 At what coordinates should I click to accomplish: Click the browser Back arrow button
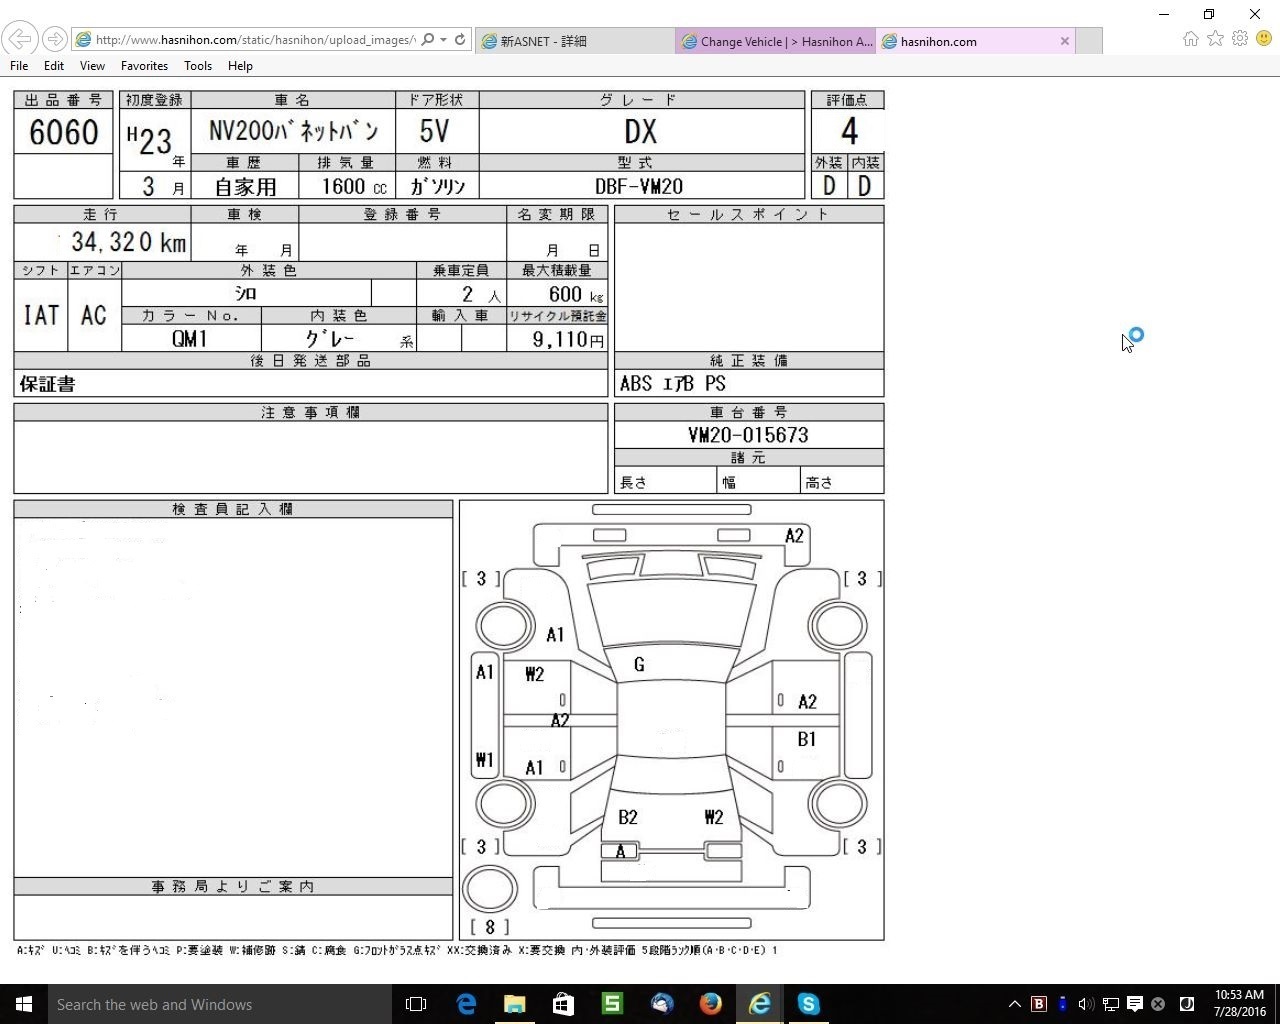(x=20, y=40)
